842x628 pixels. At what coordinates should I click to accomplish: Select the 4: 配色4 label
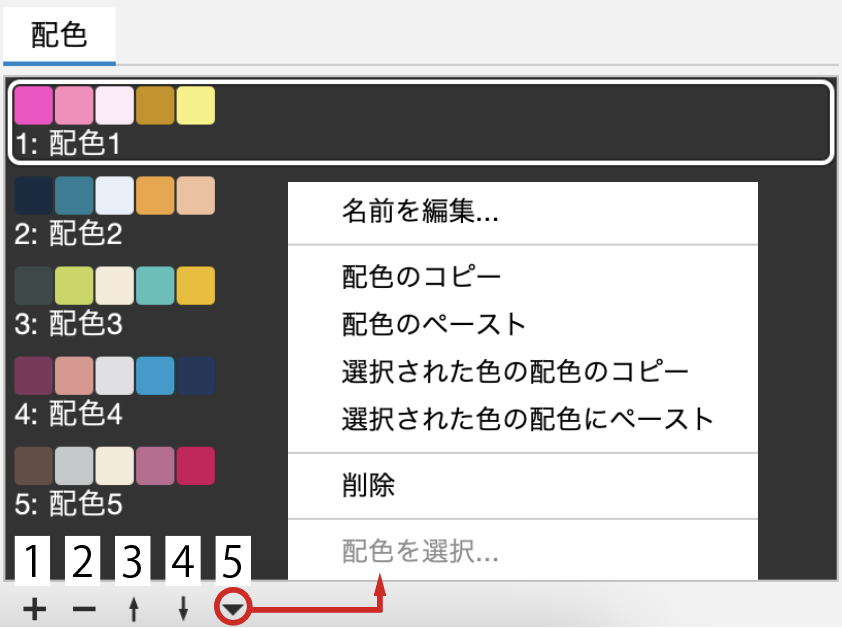(x=68, y=414)
